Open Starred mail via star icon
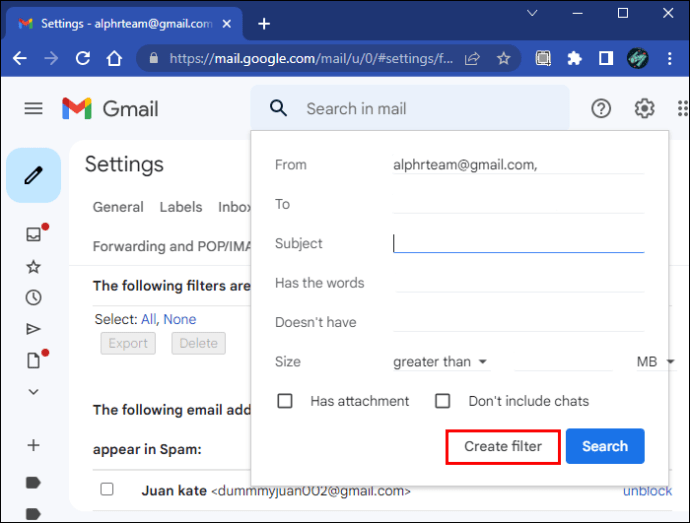The image size is (690, 523). (x=33, y=267)
